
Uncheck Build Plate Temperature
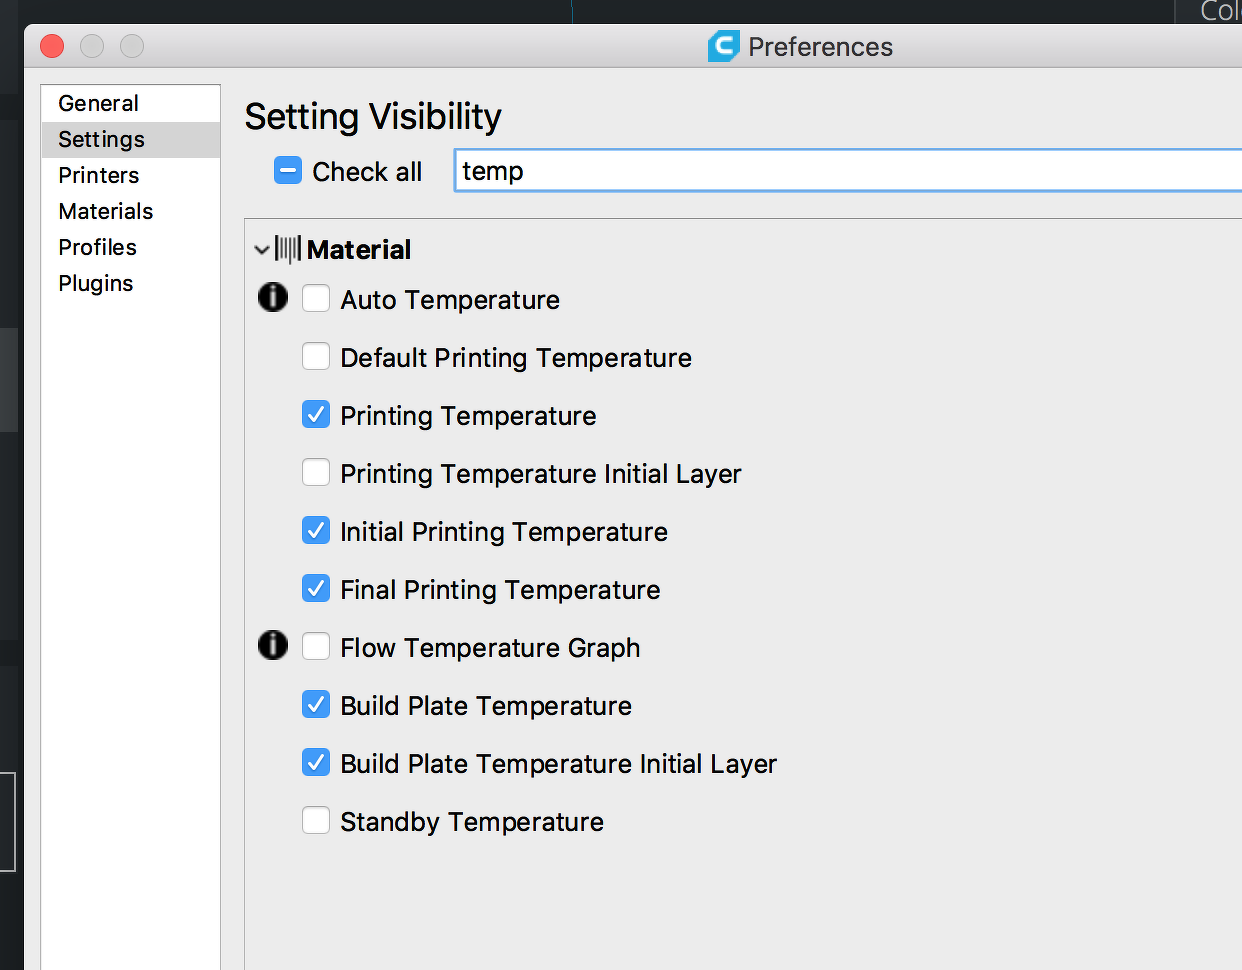[316, 704]
